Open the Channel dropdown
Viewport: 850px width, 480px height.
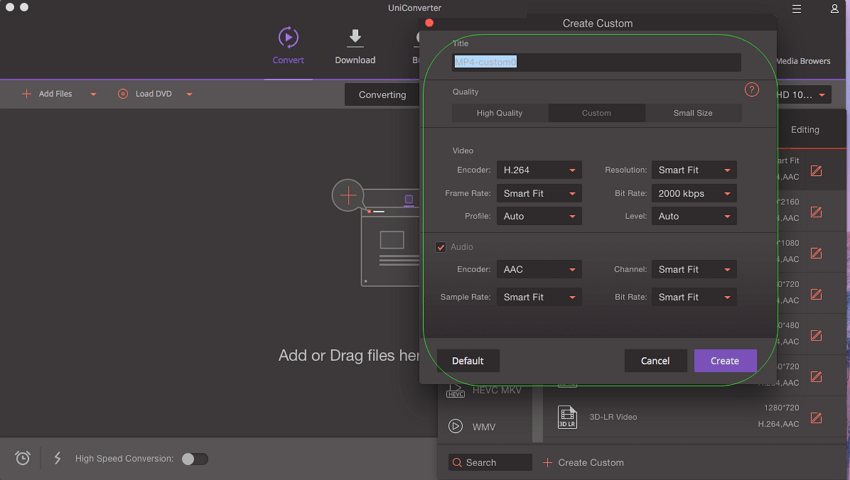694,269
